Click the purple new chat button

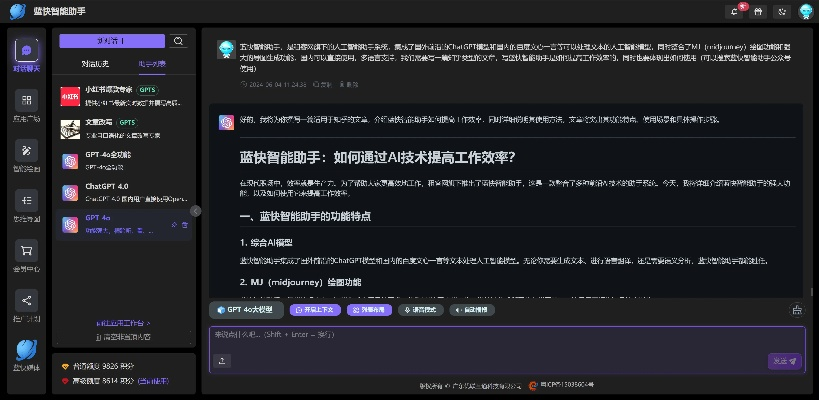(x=111, y=41)
